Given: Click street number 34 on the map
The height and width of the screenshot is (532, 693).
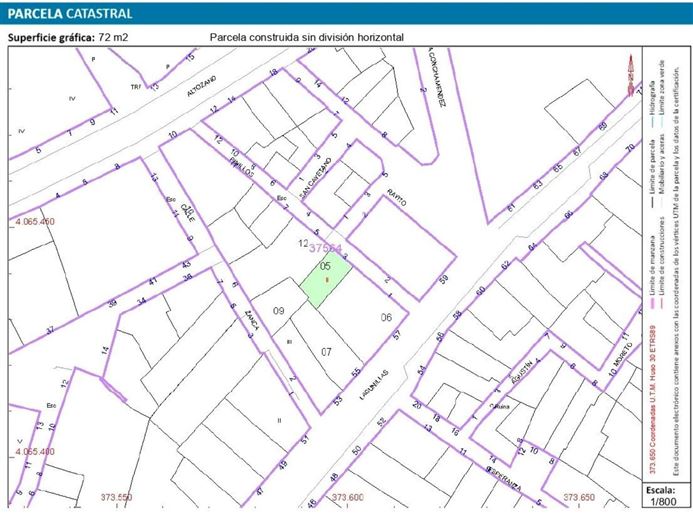Looking at the screenshot, I should 141,302.
